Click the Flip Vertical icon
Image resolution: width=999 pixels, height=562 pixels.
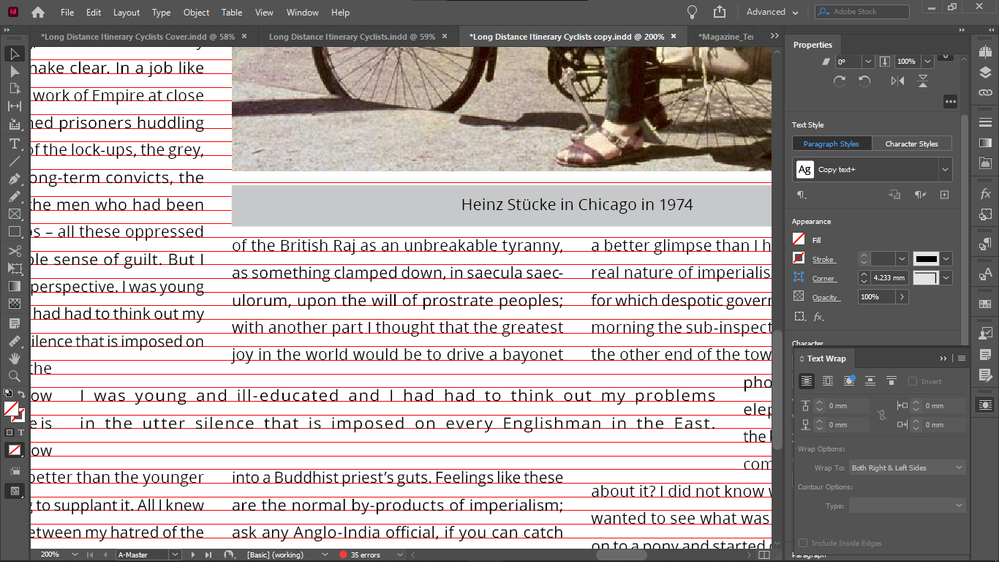pyautogui.click(x=923, y=81)
